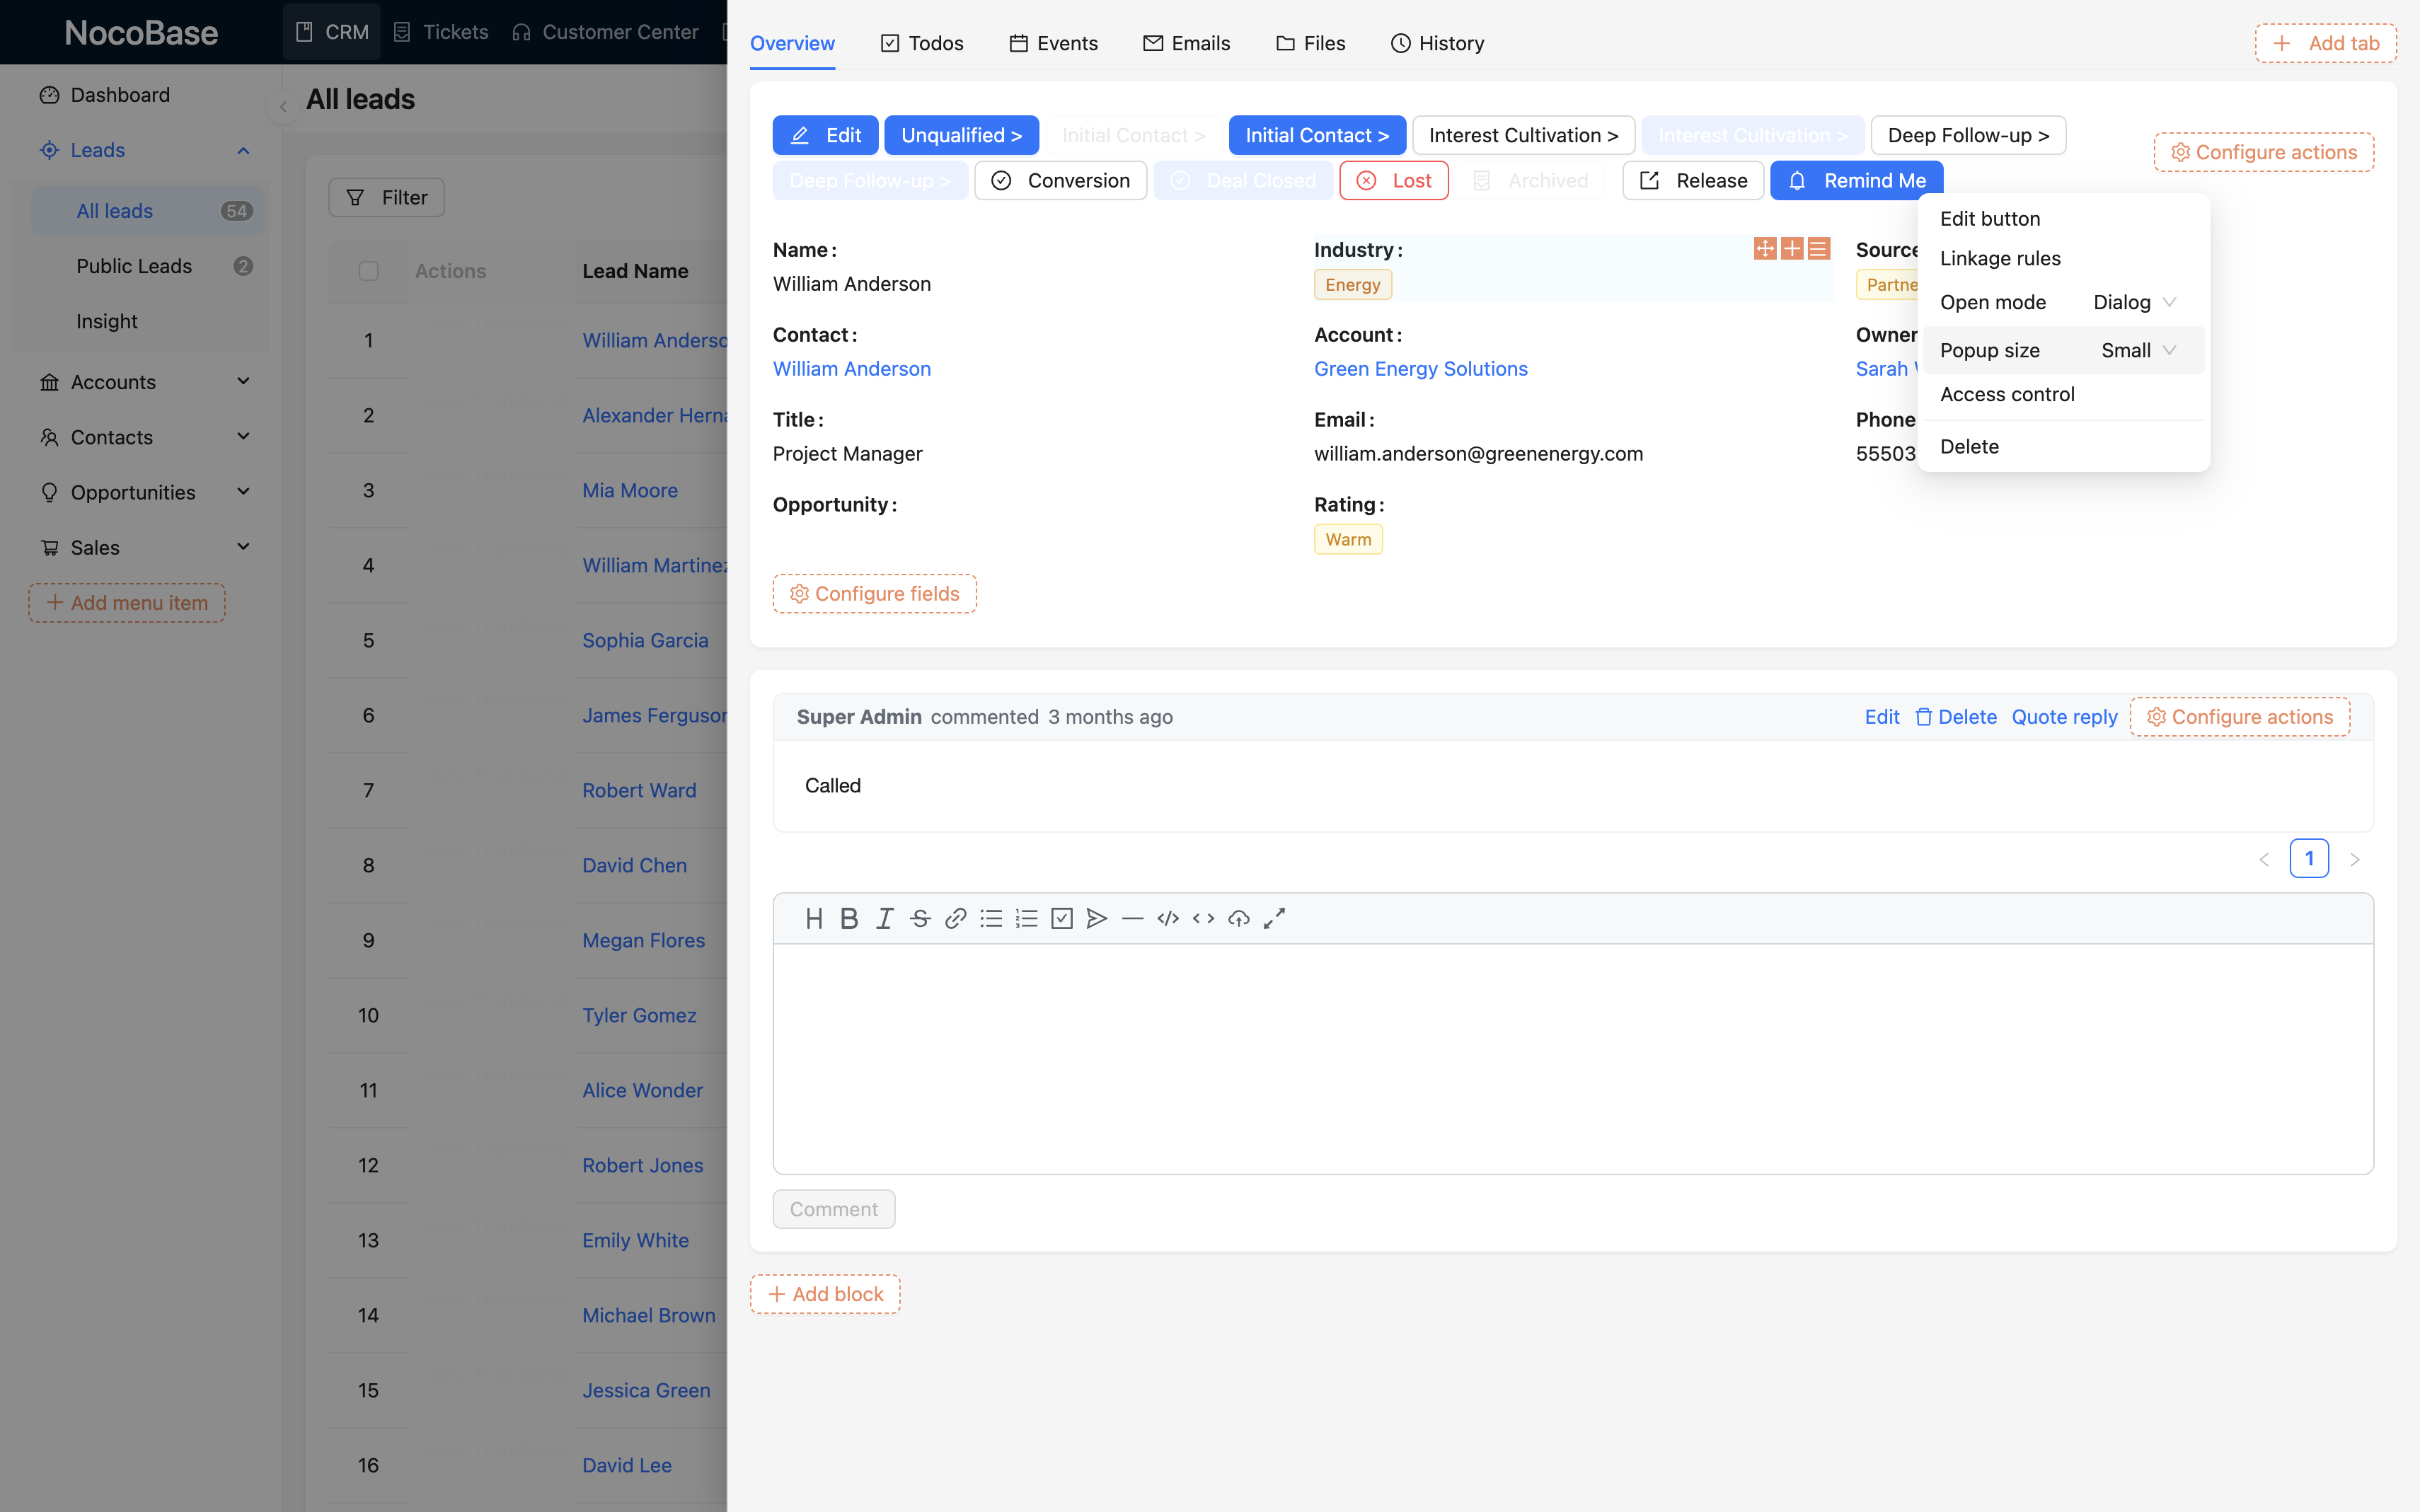Go to next comments page arrow

click(2354, 859)
